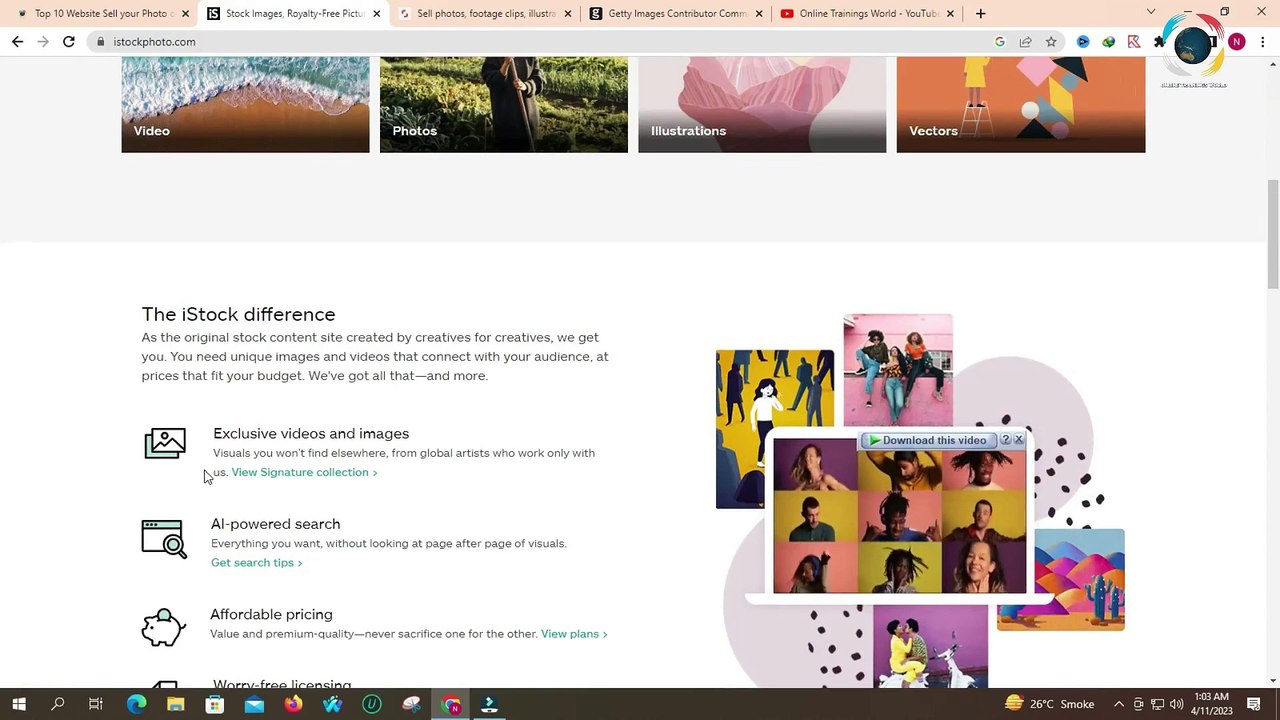The height and width of the screenshot is (720, 1280).
Task: Open the blue arrow browser extension
Action: click(x=1083, y=42)
